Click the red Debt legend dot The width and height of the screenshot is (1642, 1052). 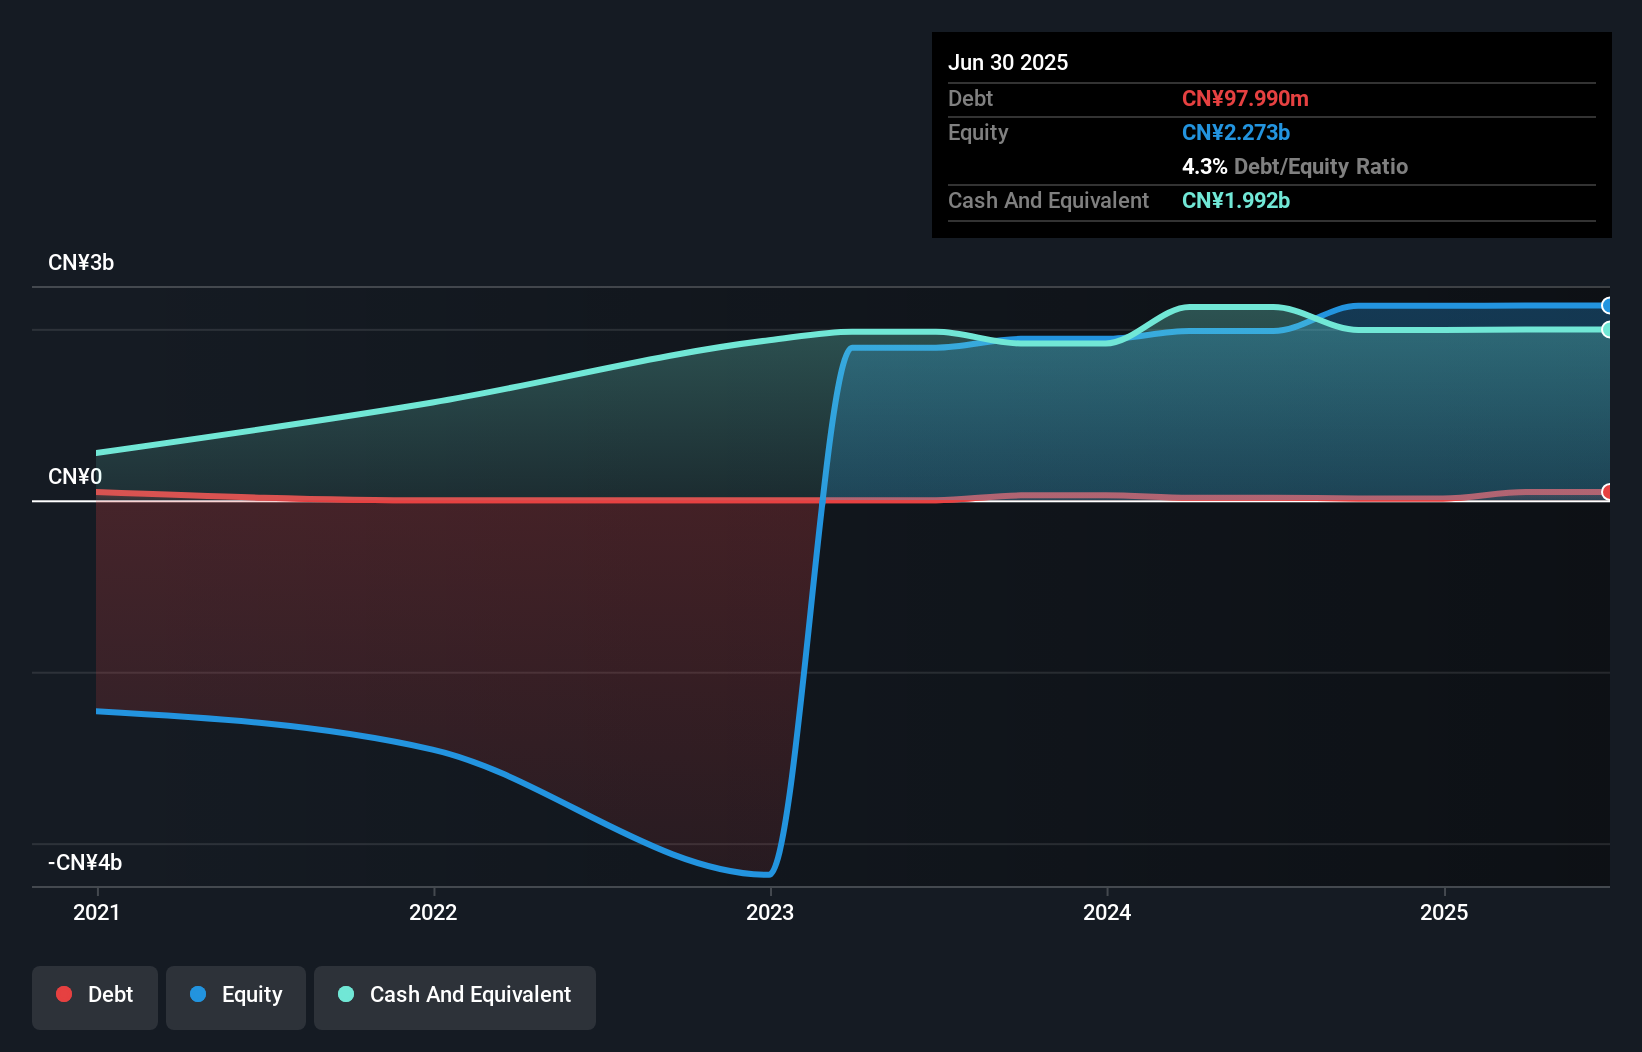[x=64, y=994]
